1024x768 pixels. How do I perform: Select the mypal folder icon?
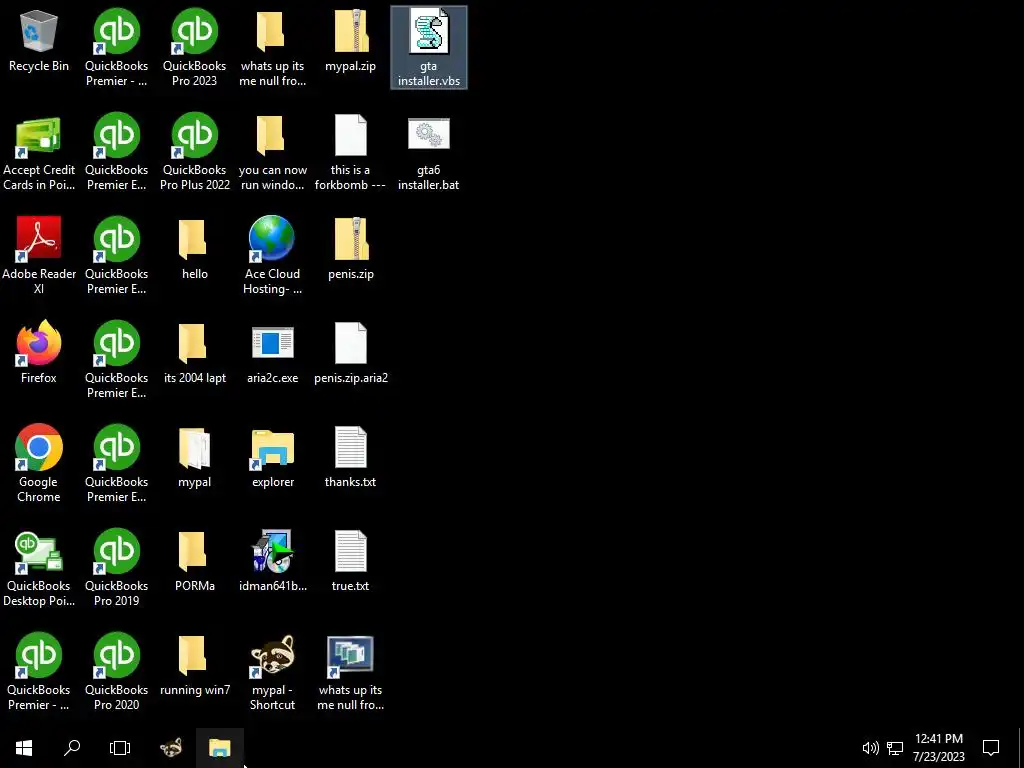(x=195, y=458)
